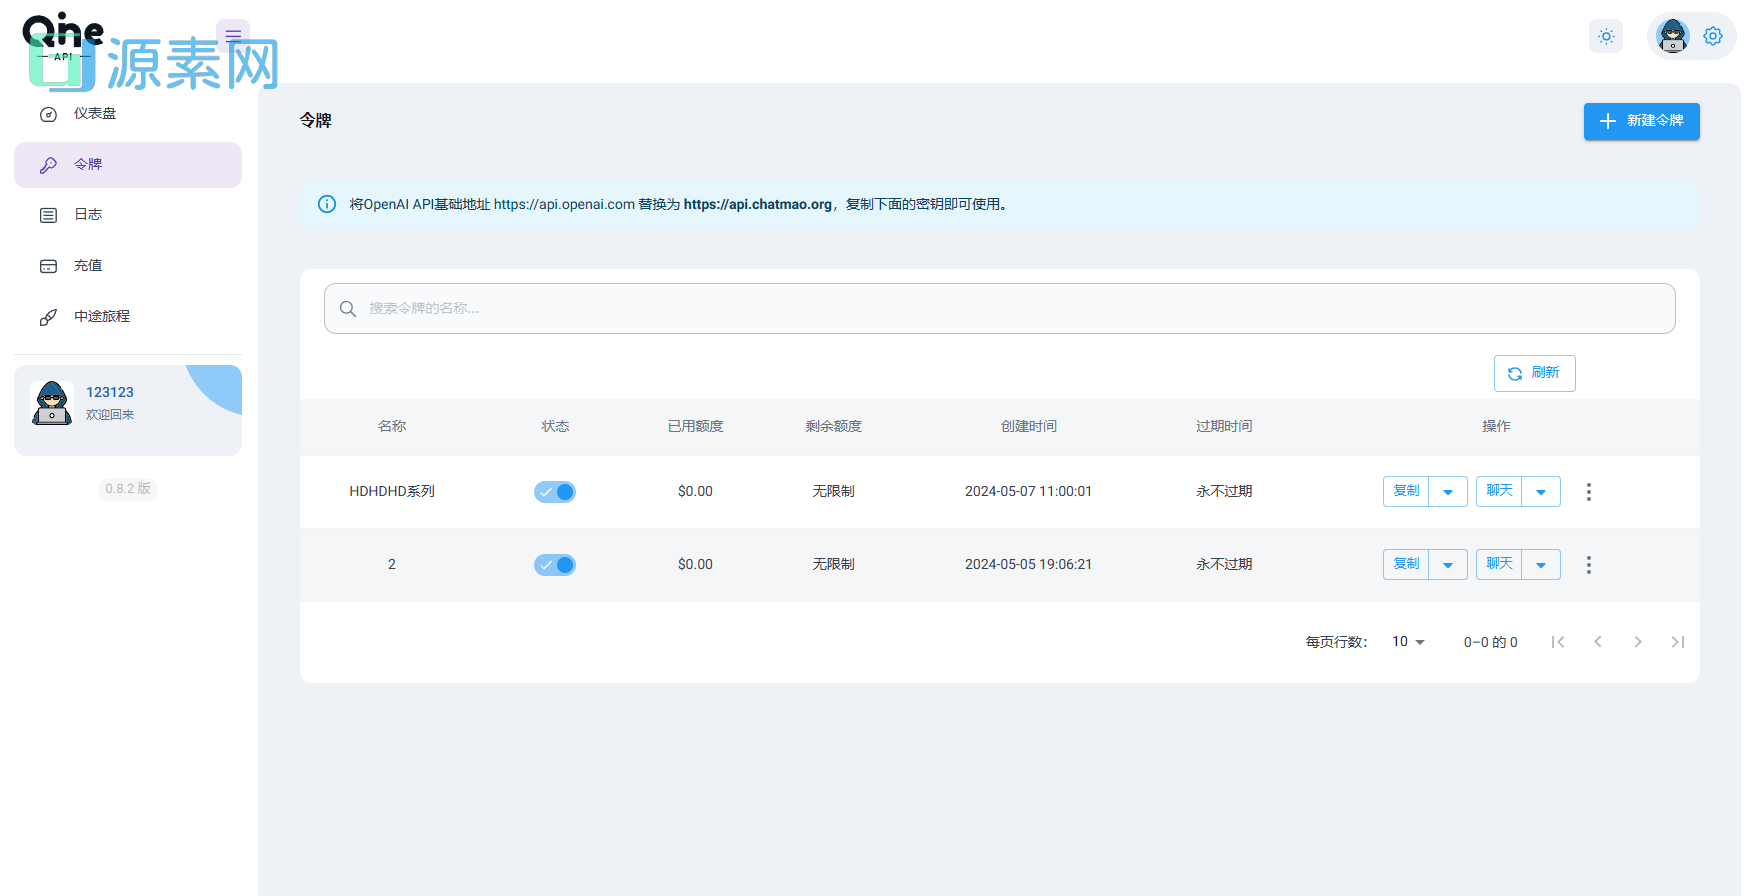Open the 日志 menu in the sidebar
This screenshot has height=896, width=1757.
click(88, 215)
